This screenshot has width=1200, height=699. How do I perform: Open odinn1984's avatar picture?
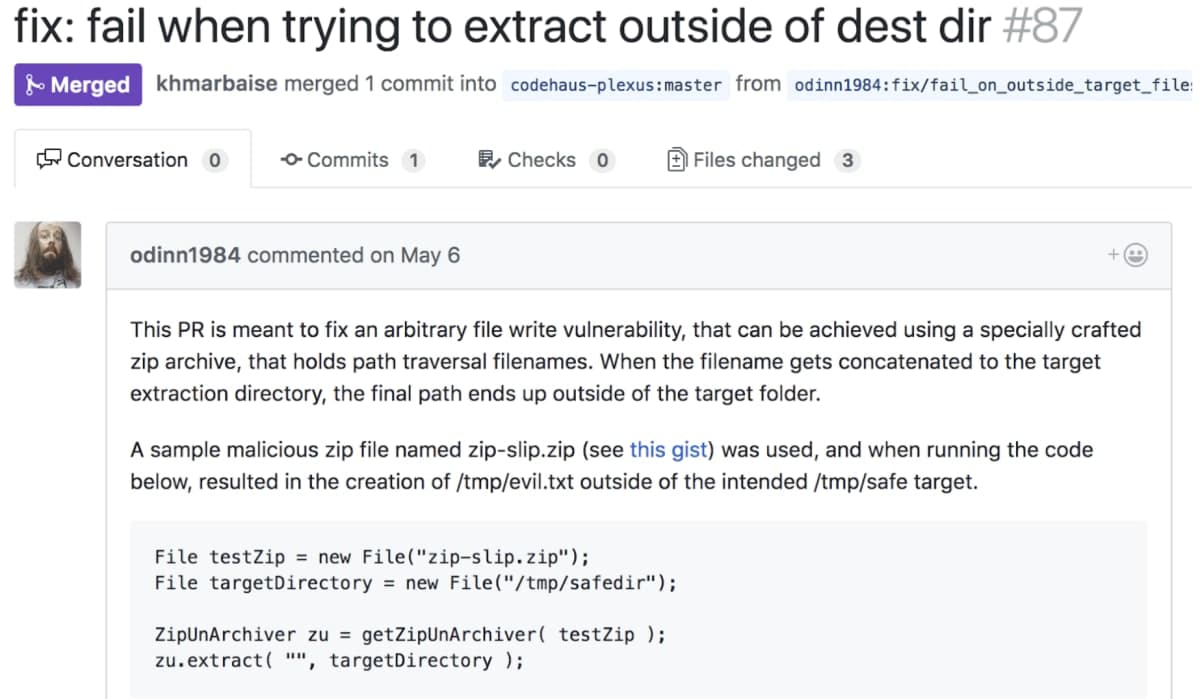pos(48,255)
